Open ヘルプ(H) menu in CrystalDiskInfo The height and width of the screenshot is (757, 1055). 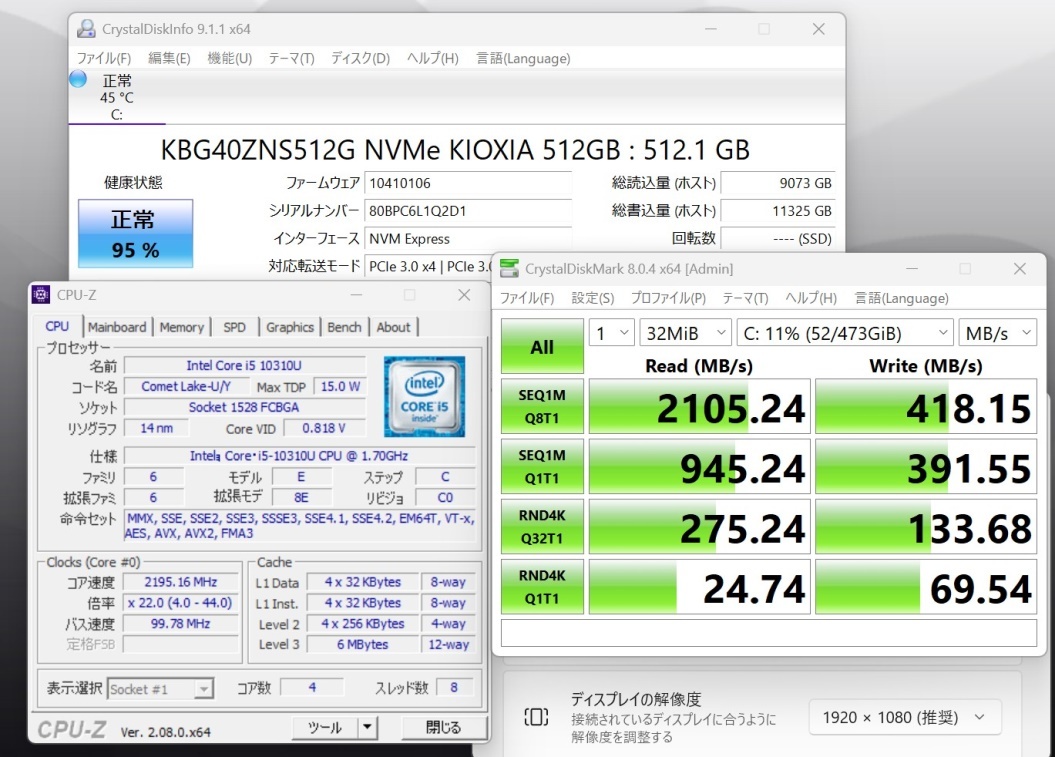click(x=433, y=59)
